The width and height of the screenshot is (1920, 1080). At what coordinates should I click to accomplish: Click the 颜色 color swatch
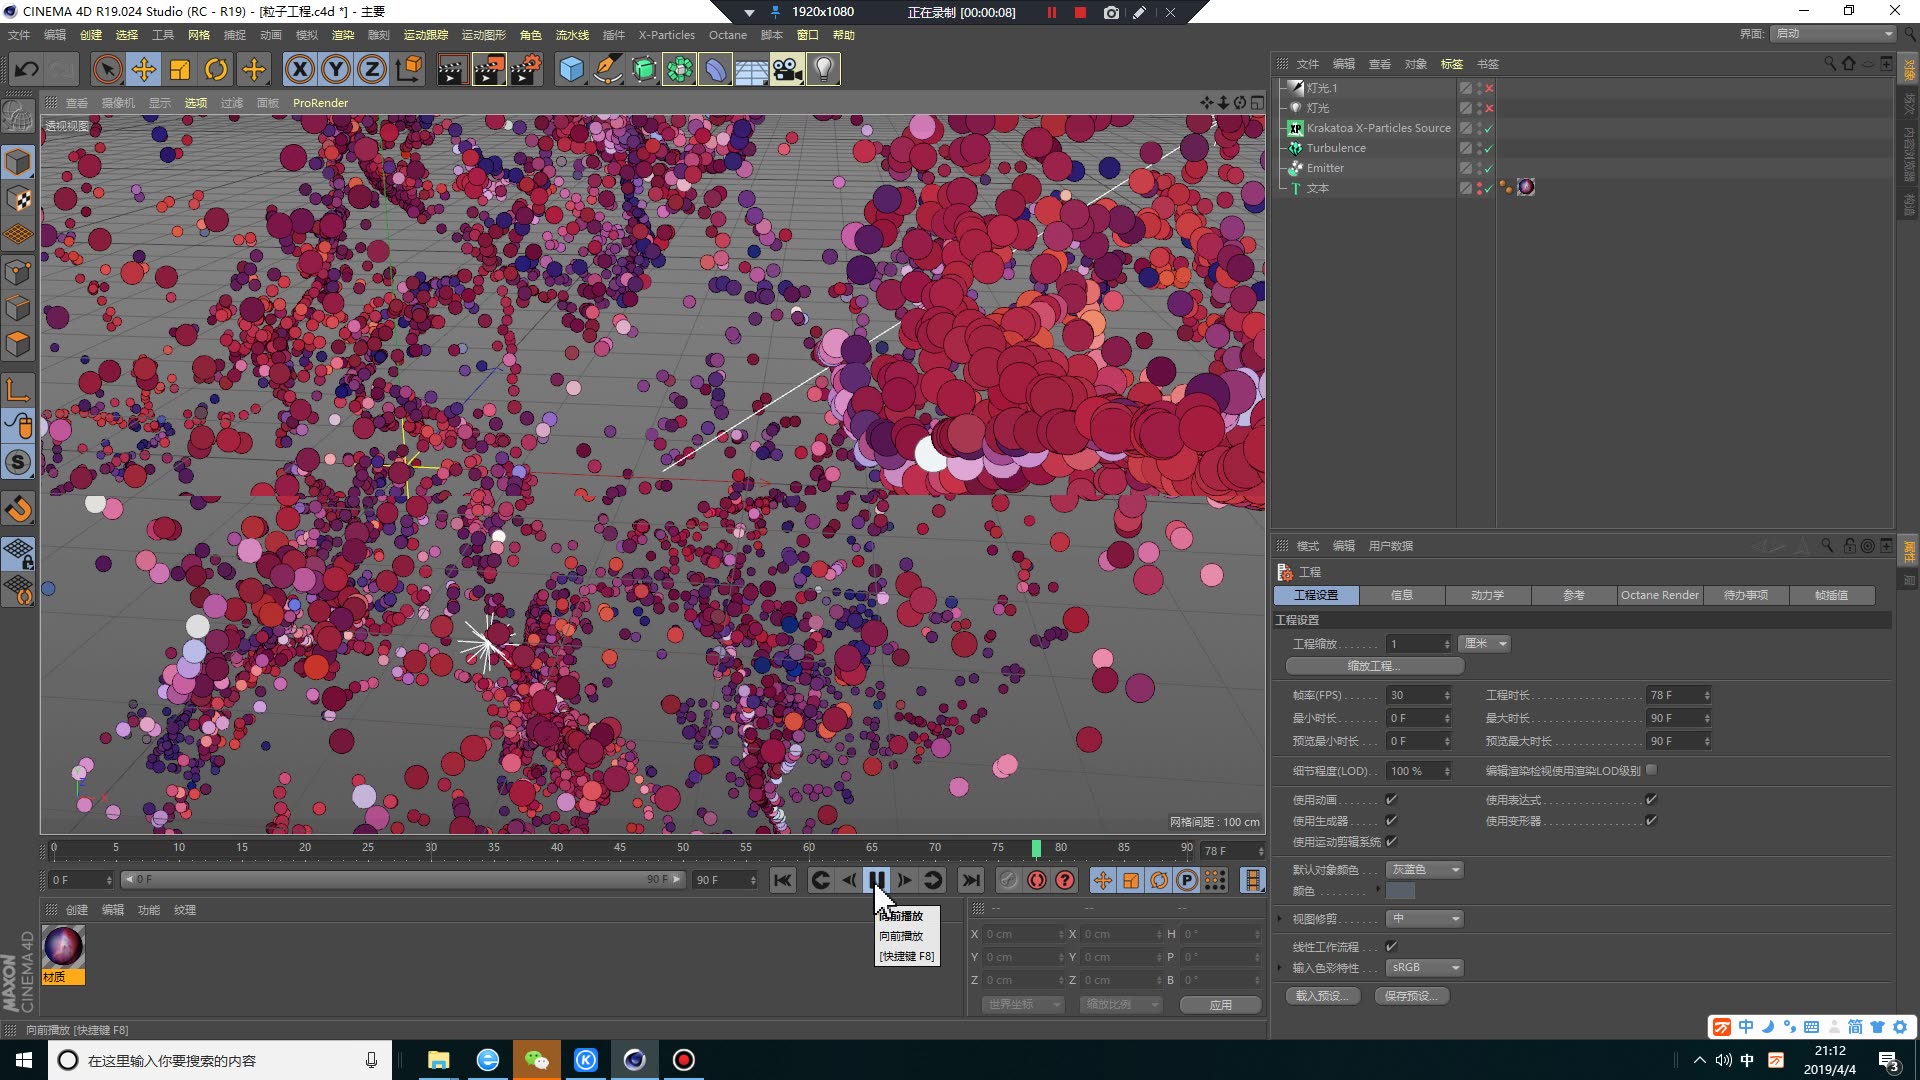pyautogui.click(x=1400, y=891)
